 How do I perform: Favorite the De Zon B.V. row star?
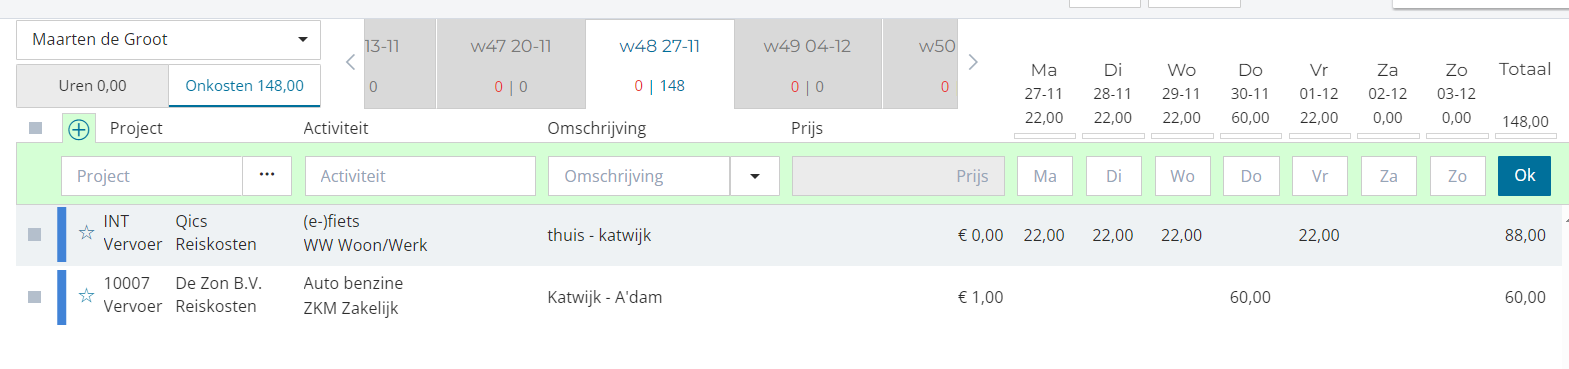coord(86,295)
